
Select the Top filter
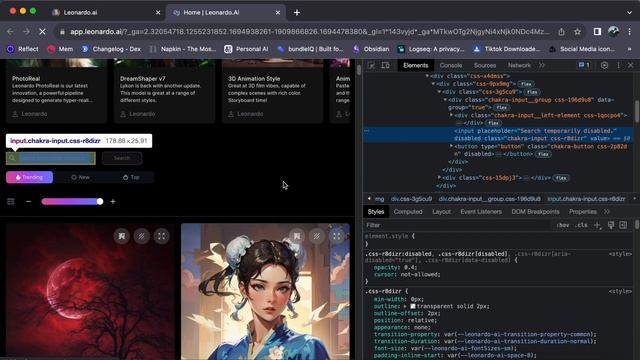(131, 177)
